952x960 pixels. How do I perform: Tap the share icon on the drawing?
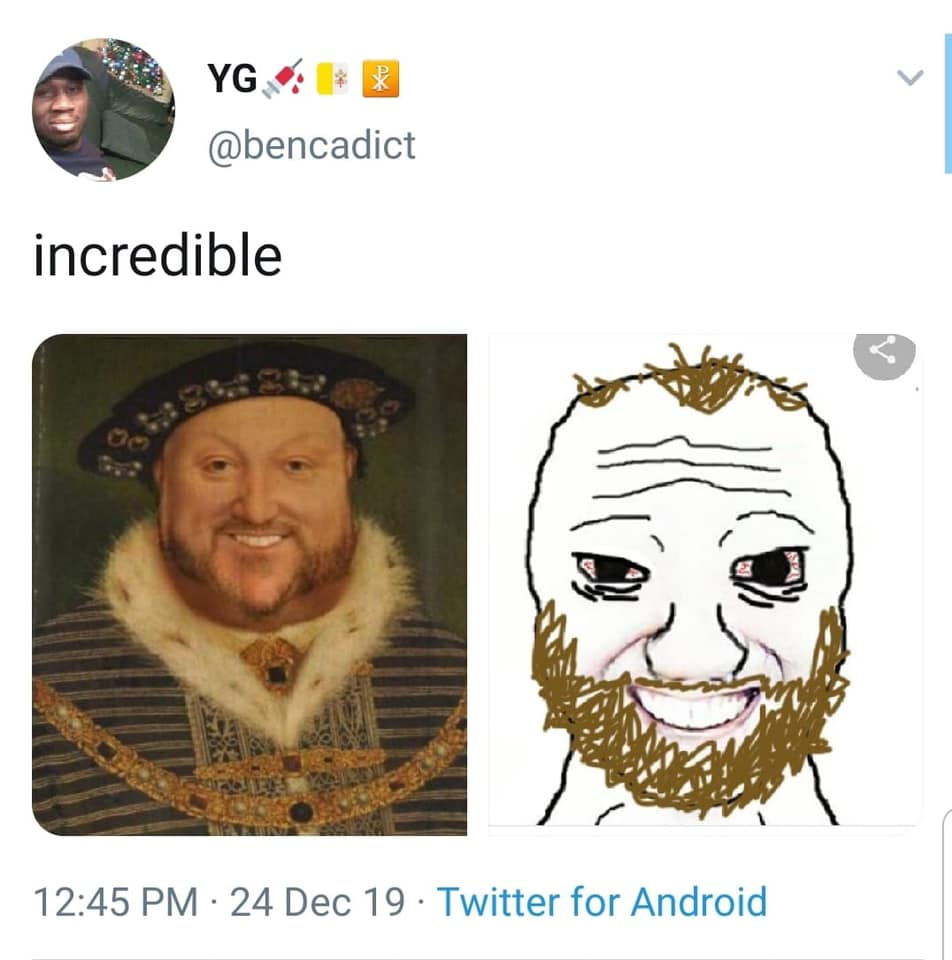[x=884, y=352]
